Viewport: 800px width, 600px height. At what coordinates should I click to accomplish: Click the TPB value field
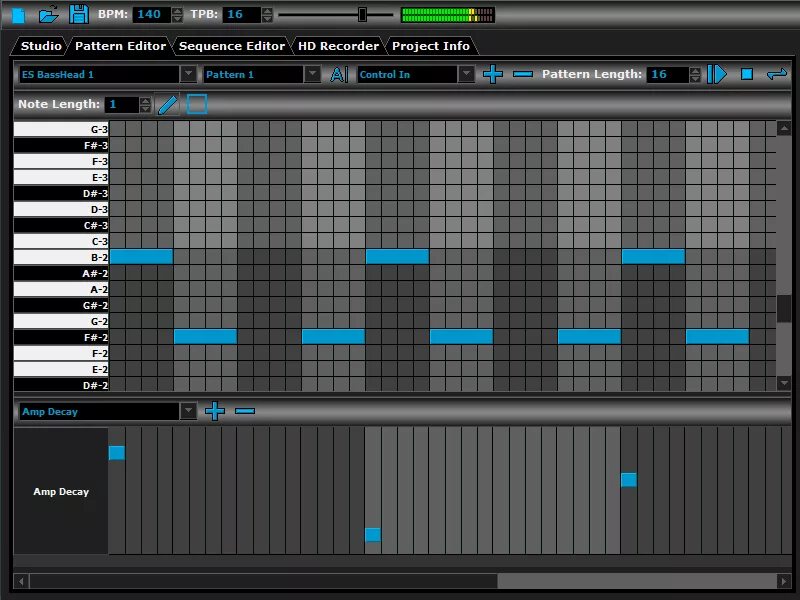coord(242,14)
